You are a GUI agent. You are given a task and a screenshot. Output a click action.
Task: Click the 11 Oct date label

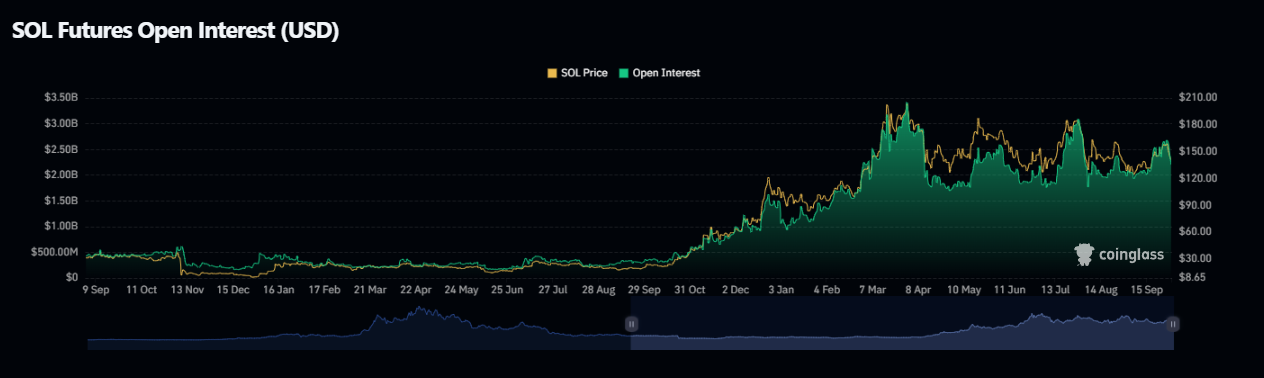click(x=142, y=290)
